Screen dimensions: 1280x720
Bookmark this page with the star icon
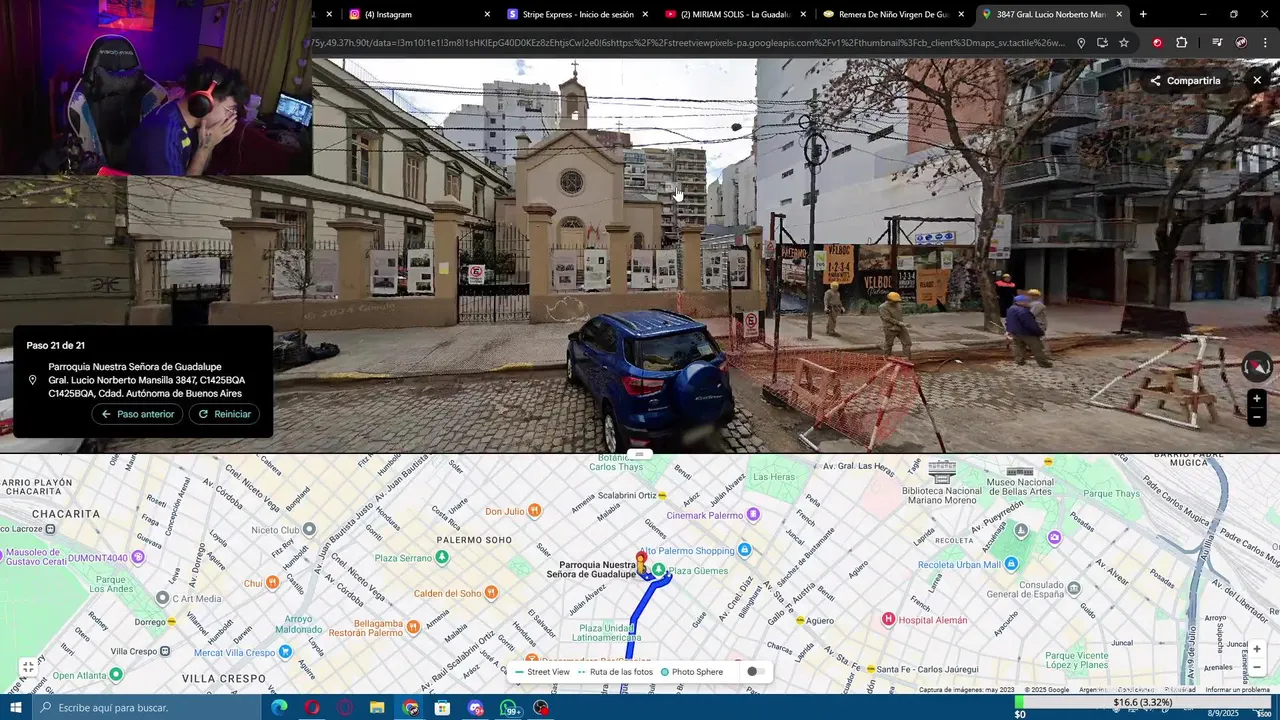coord(1124,43)
